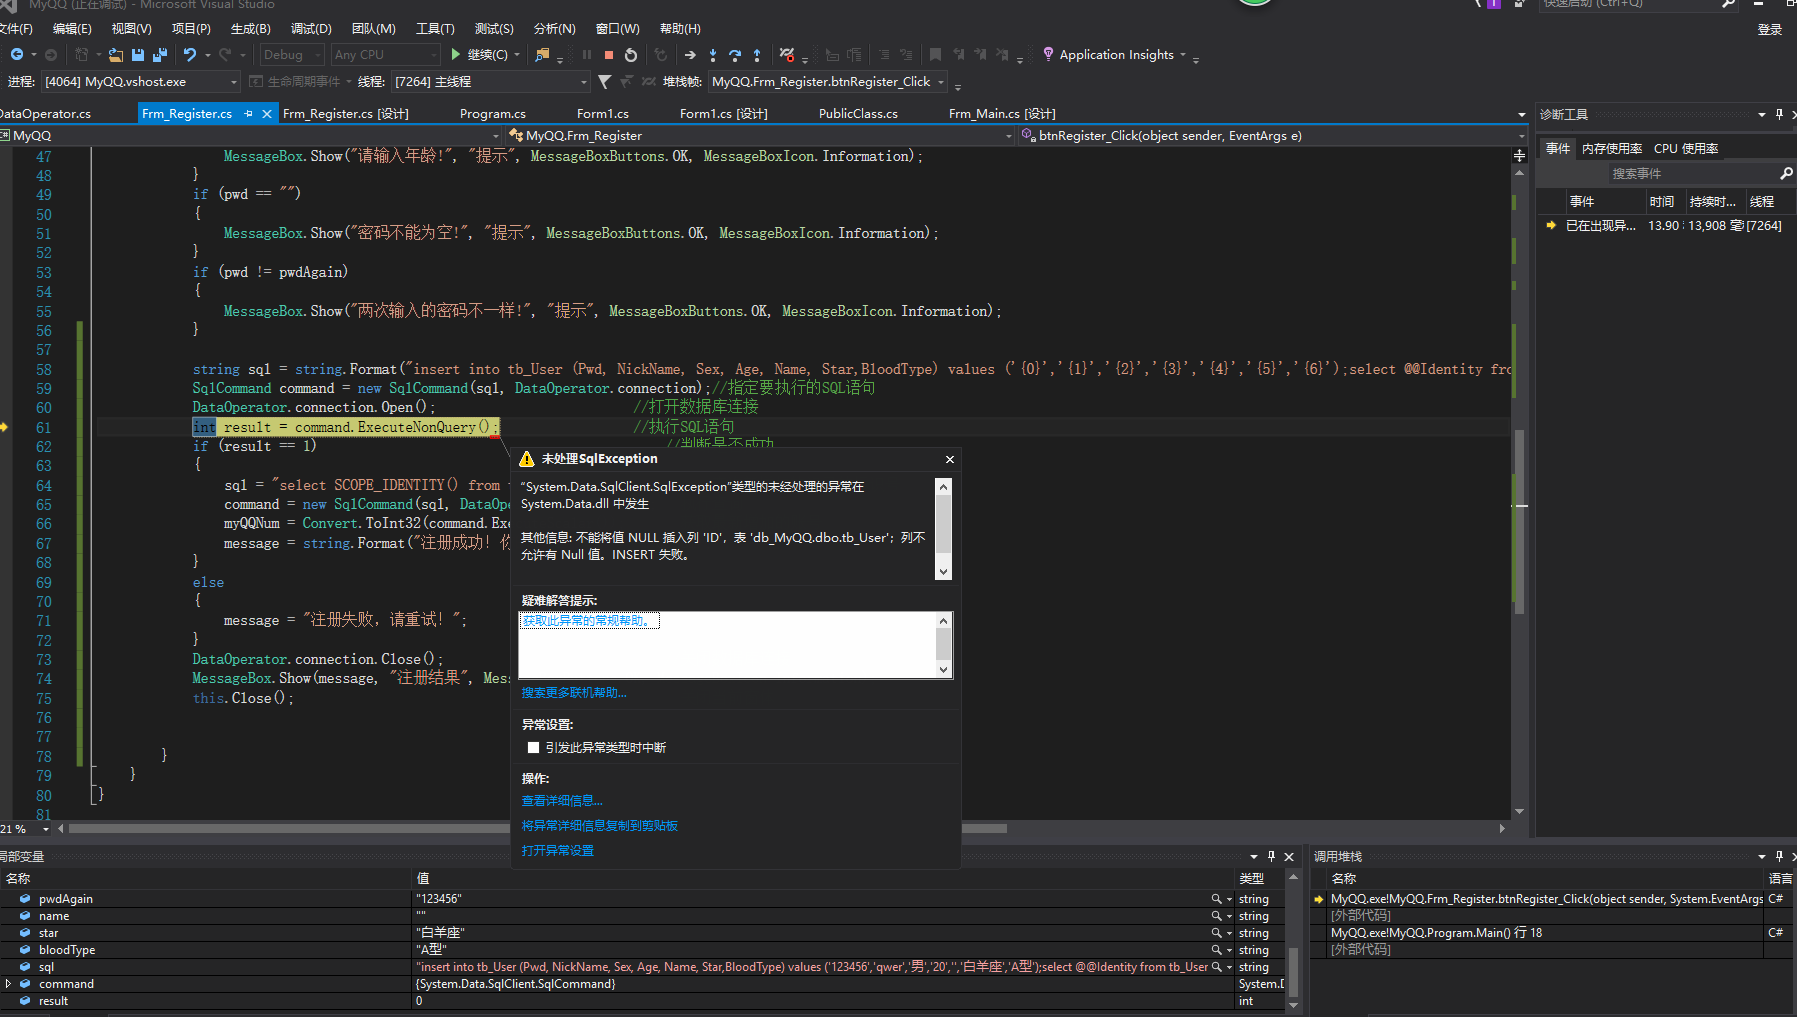
Task: Switch to the PublicClass.cs tab
Action: coord(858,114)
